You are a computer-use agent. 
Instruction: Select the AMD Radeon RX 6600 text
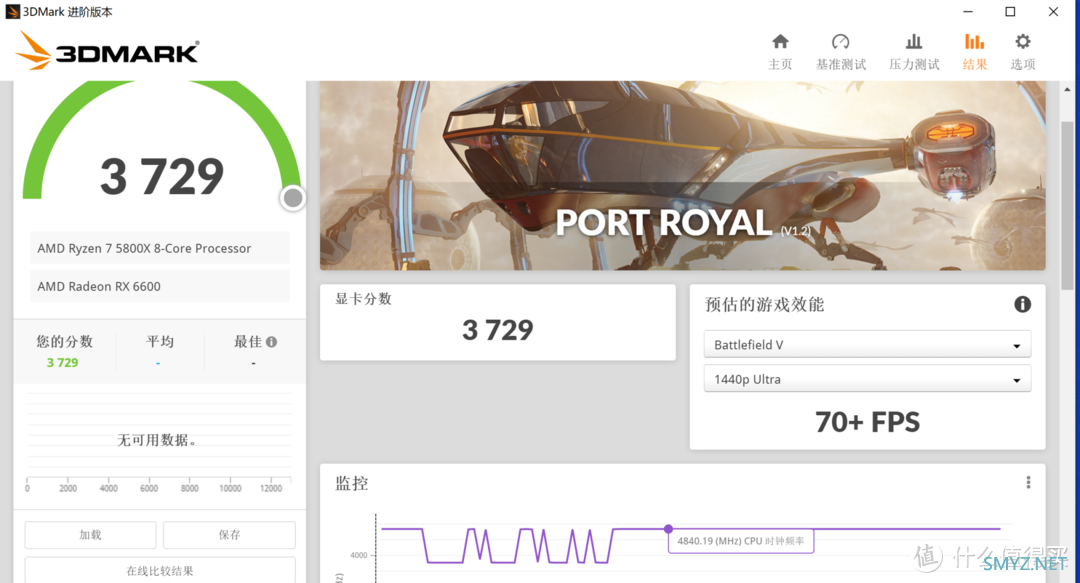[98, 286]
